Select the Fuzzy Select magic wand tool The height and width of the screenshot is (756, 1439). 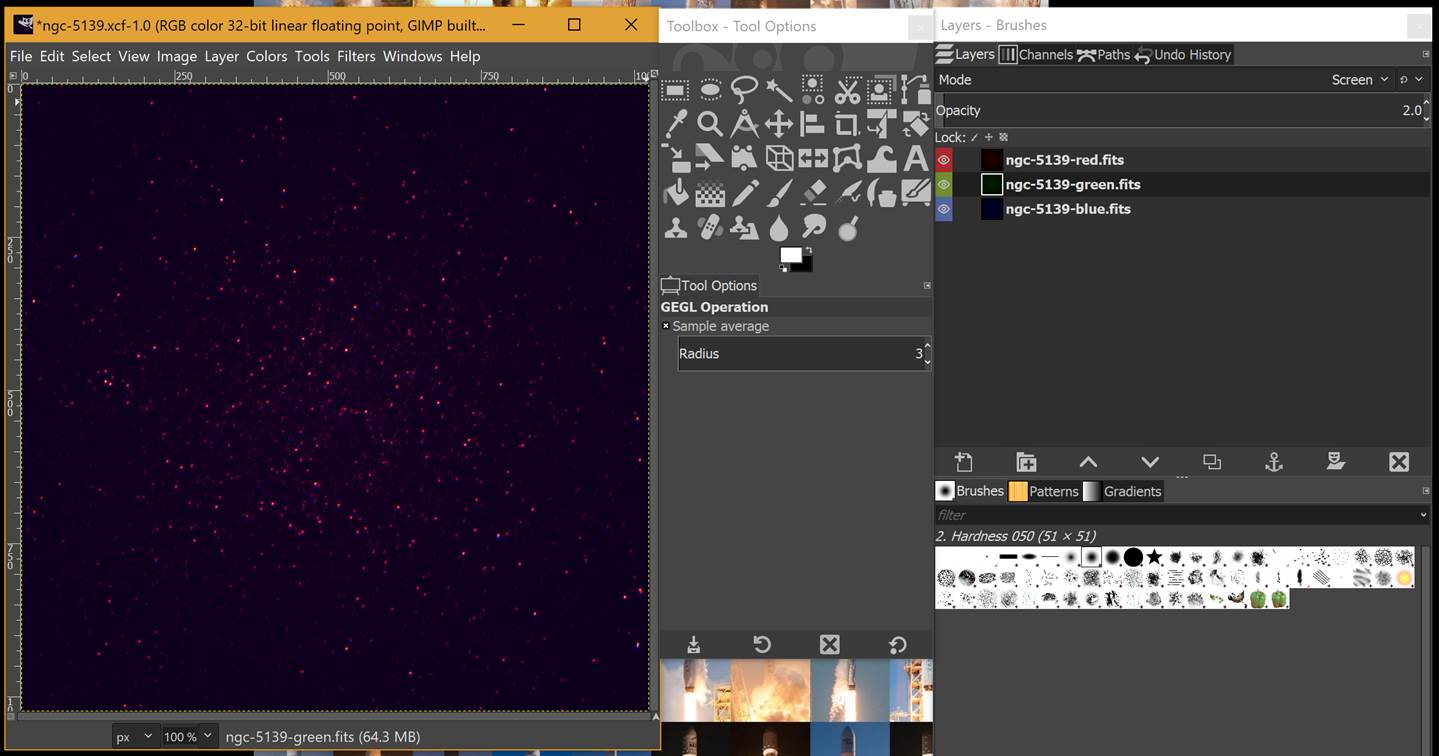pos(778,91)
